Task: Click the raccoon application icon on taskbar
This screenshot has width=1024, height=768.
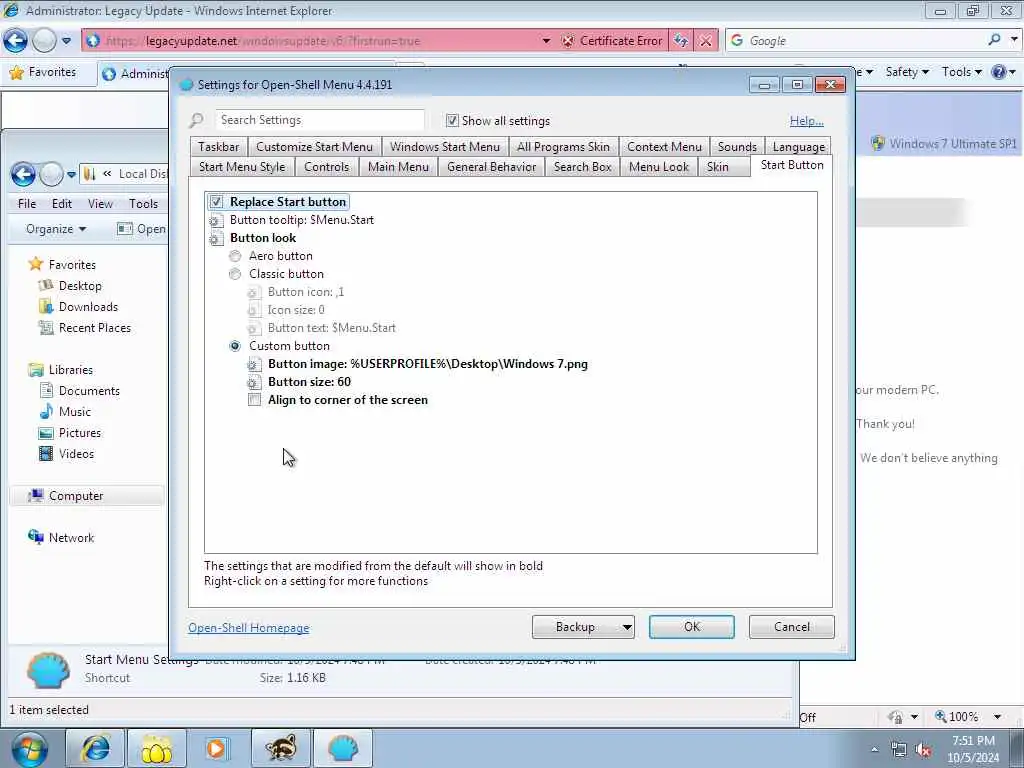Action: [x=281, y=748]
